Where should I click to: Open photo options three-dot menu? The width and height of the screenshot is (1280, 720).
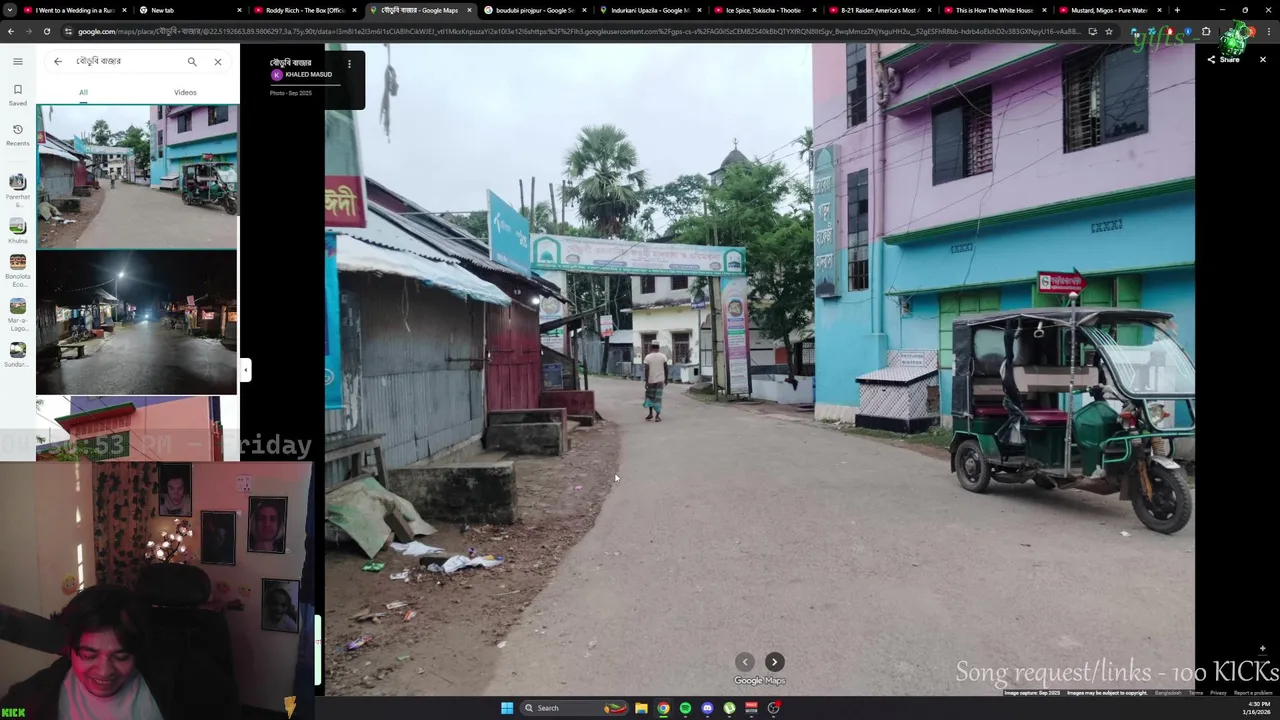pos(349,64)
